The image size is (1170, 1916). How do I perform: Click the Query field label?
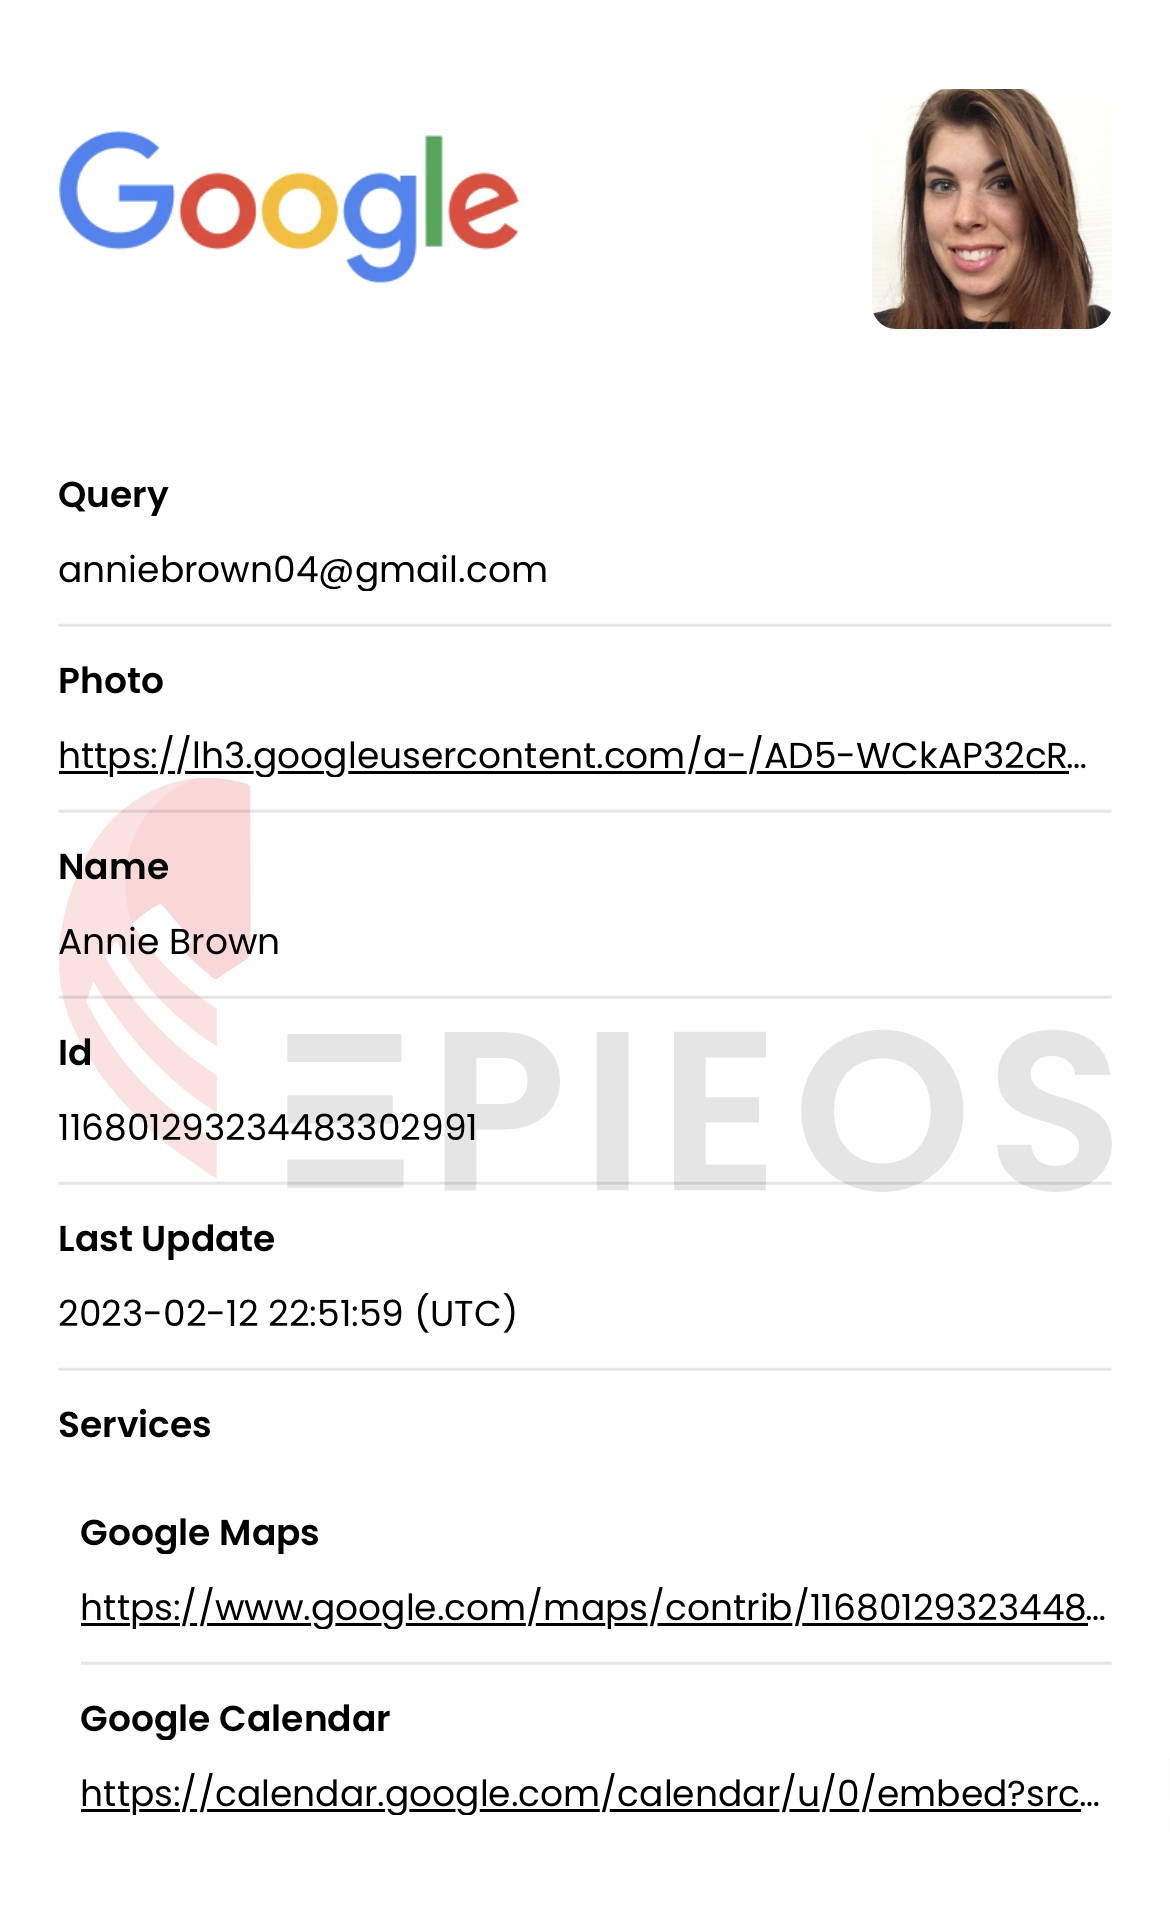114,496
